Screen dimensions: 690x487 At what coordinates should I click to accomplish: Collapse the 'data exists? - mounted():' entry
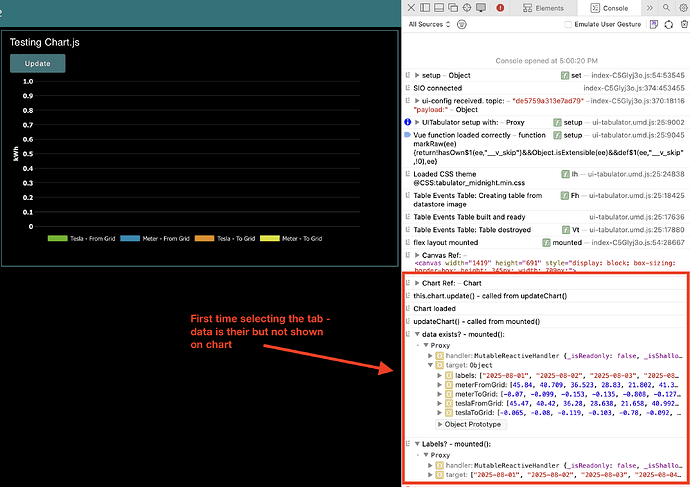pos(417,334)
